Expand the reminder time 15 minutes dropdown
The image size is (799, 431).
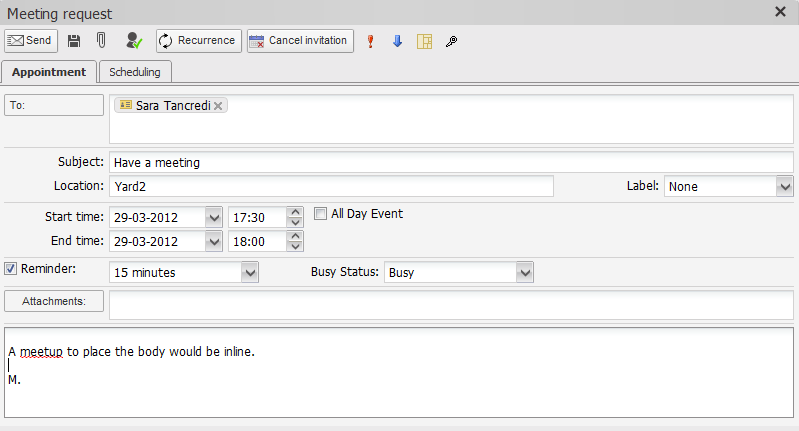(250, 272)
